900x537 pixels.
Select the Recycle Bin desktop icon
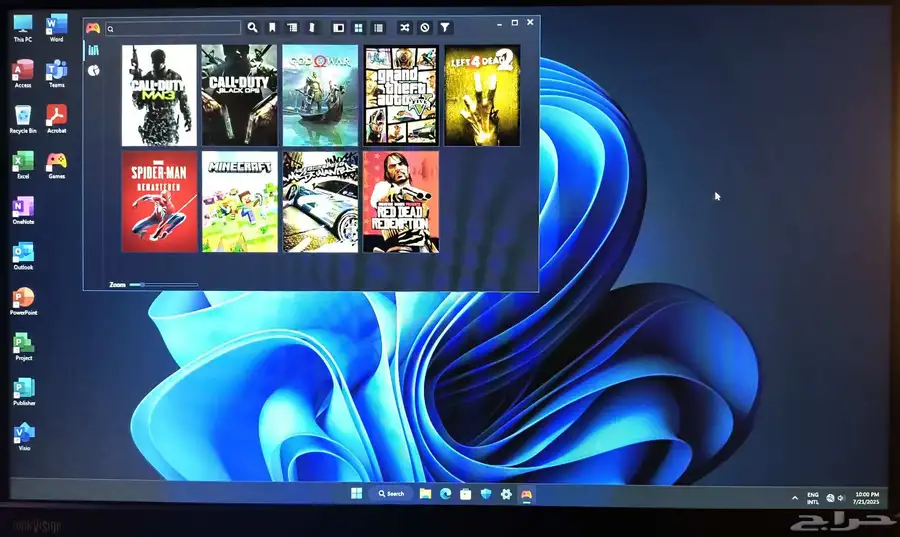(23, 119)
